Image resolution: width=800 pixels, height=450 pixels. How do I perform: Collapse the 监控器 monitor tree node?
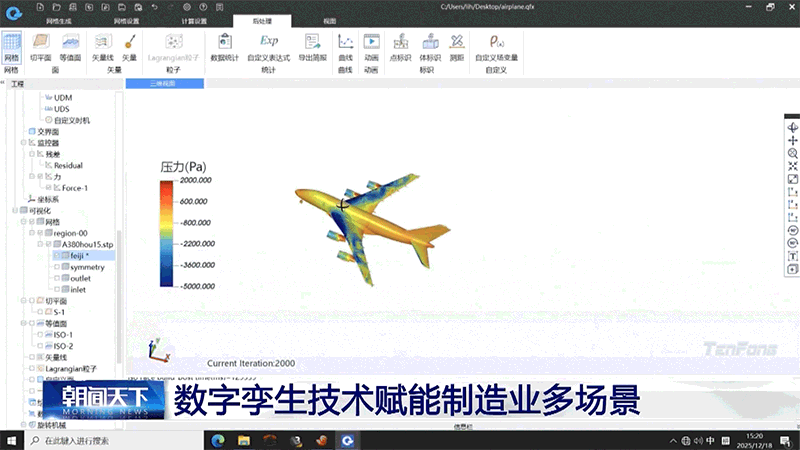tap(22, 143)
